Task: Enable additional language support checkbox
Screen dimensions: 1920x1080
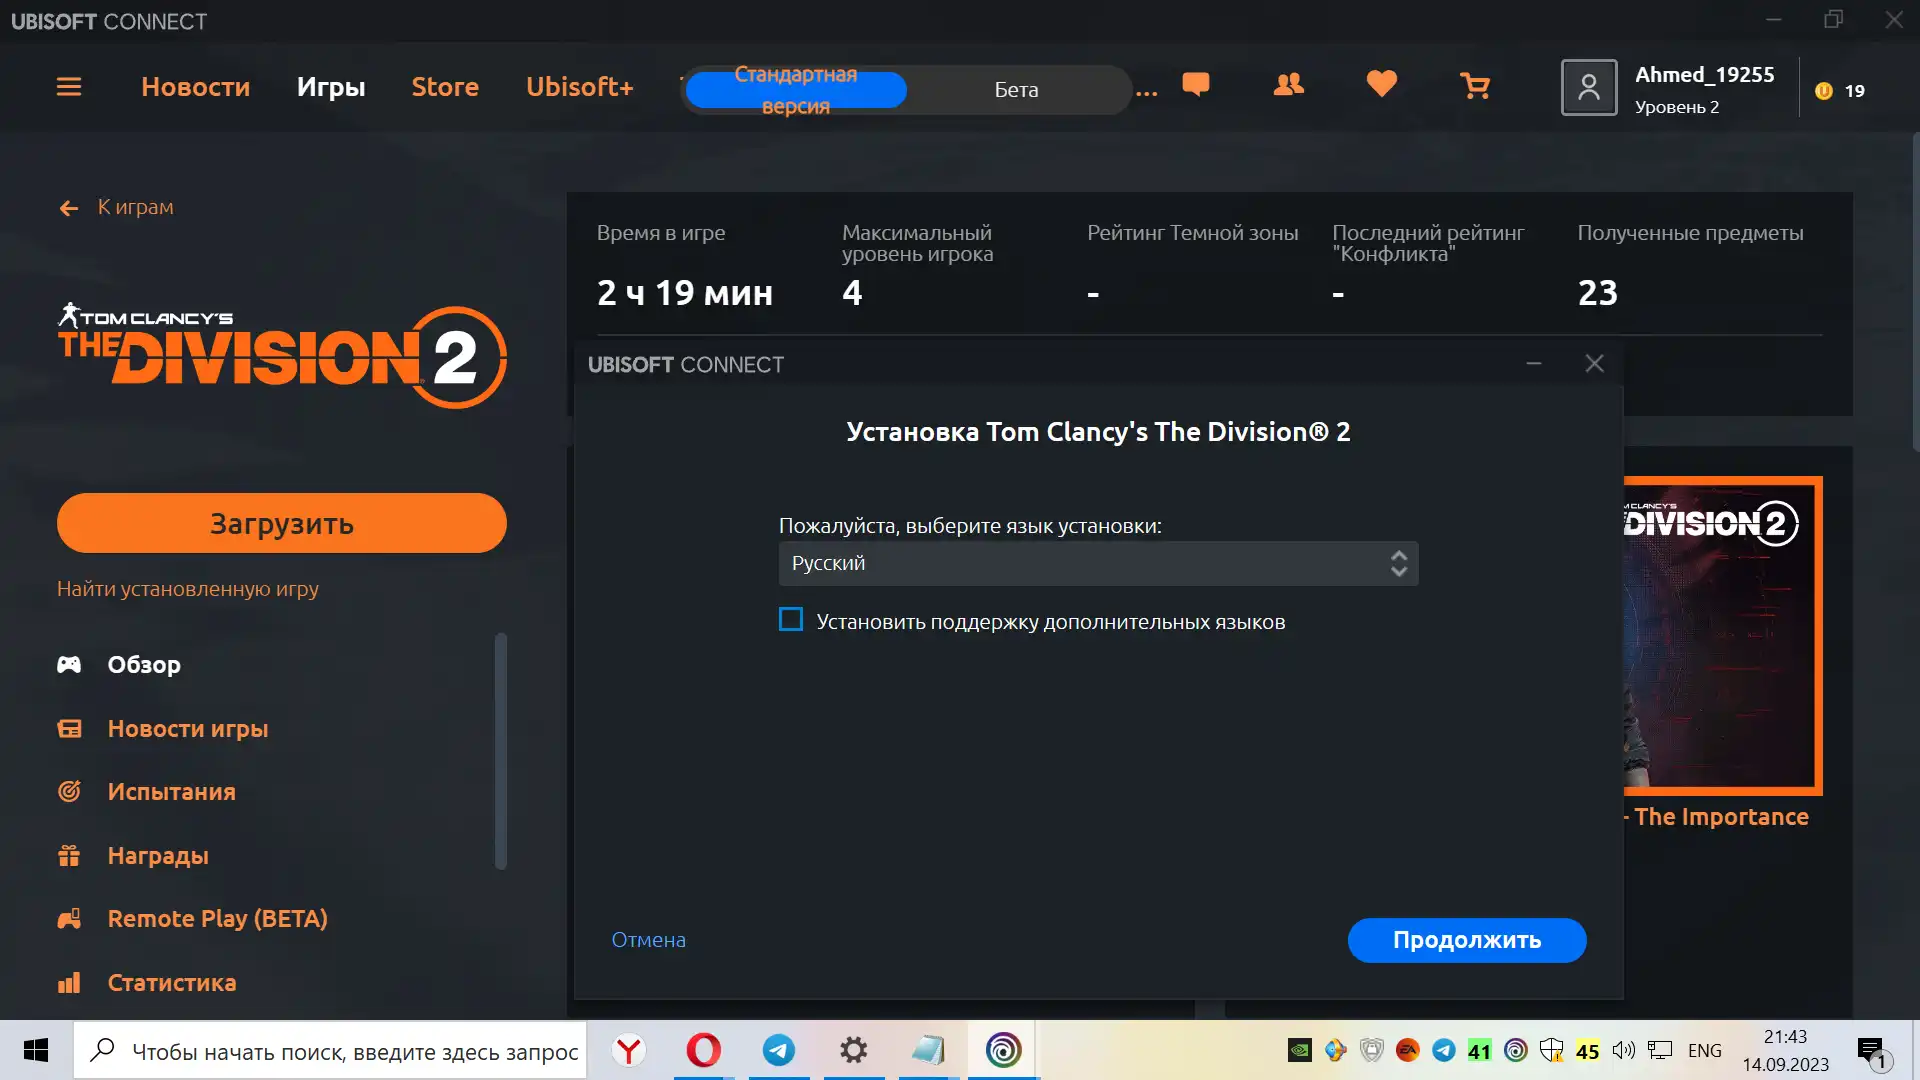Action: tap(791, 620)
